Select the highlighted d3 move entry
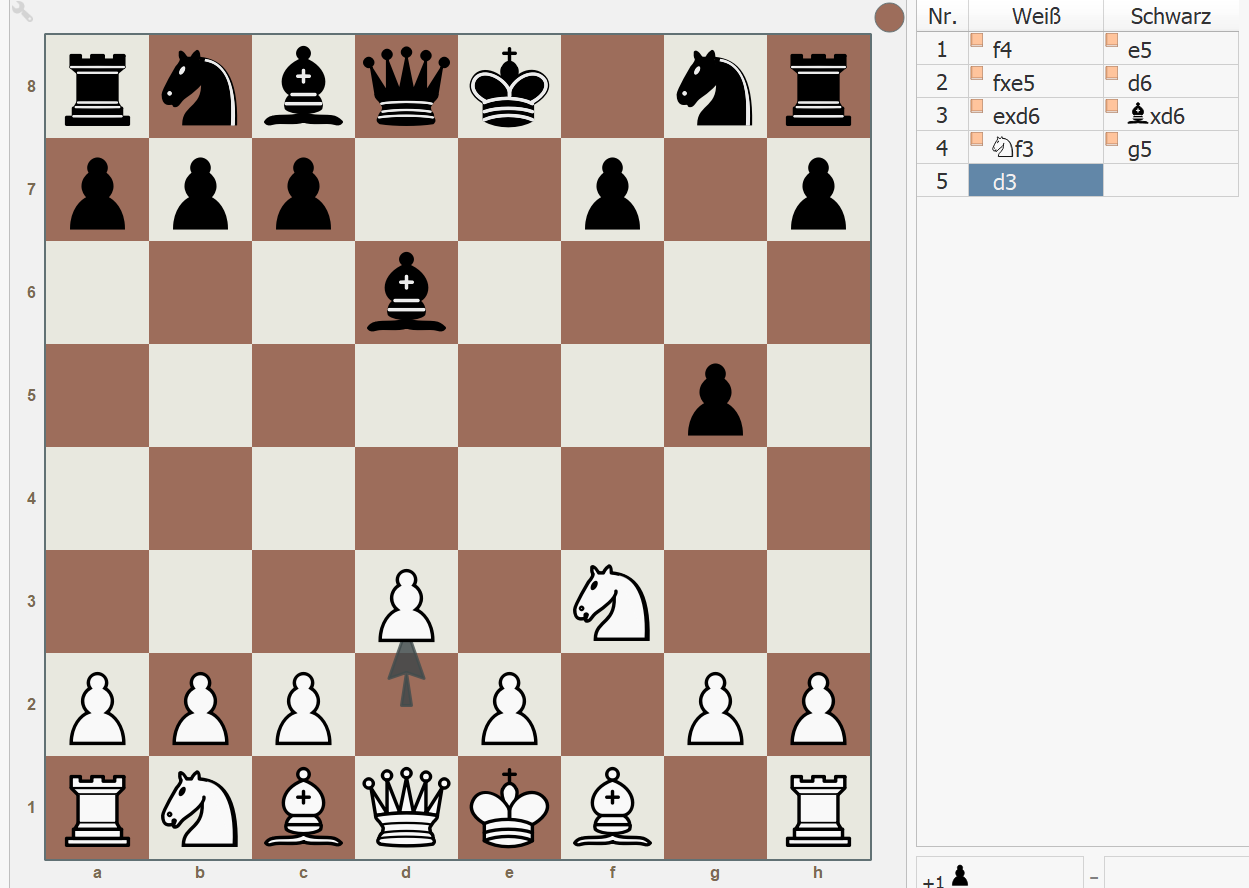 [1035, 181]
